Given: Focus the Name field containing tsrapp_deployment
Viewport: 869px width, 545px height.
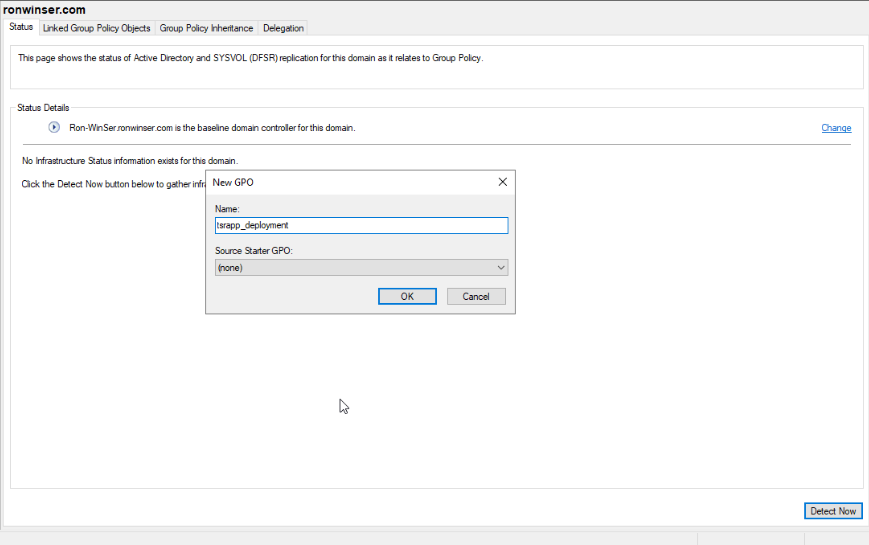Looking at the screenshot, I should click(x=361, y=226).
